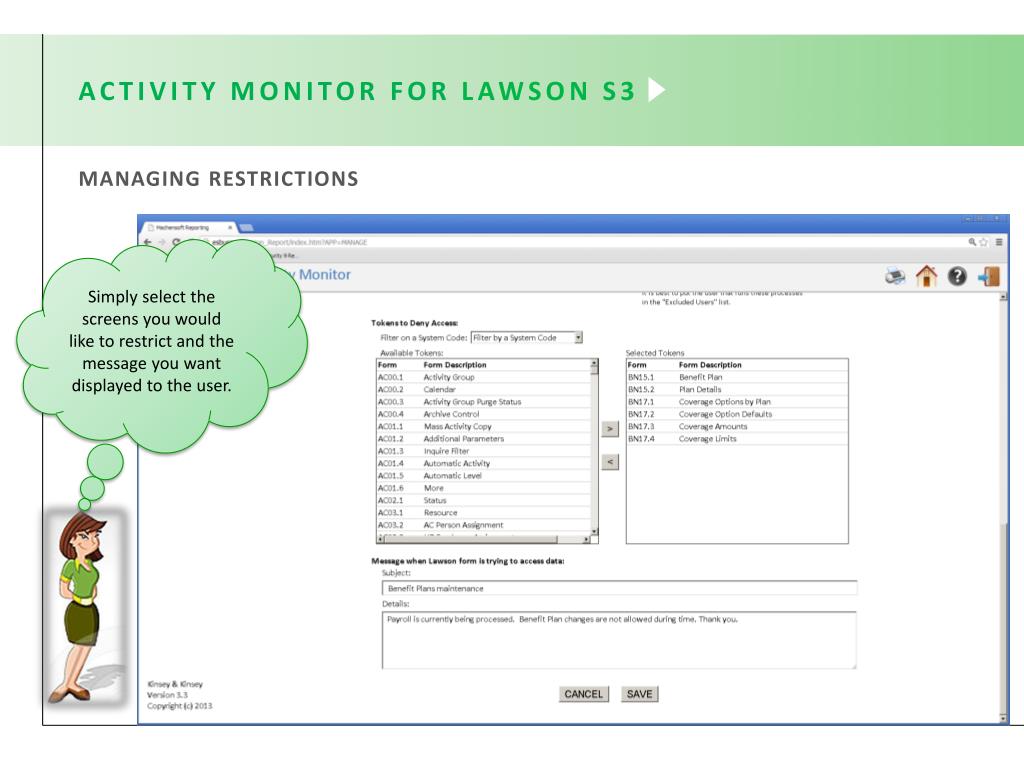This screenshot has height=768, width=1024.
Task: Select AC01.4 Automatic Activity token
Action: pyautogui.click(x=483, y=464)
